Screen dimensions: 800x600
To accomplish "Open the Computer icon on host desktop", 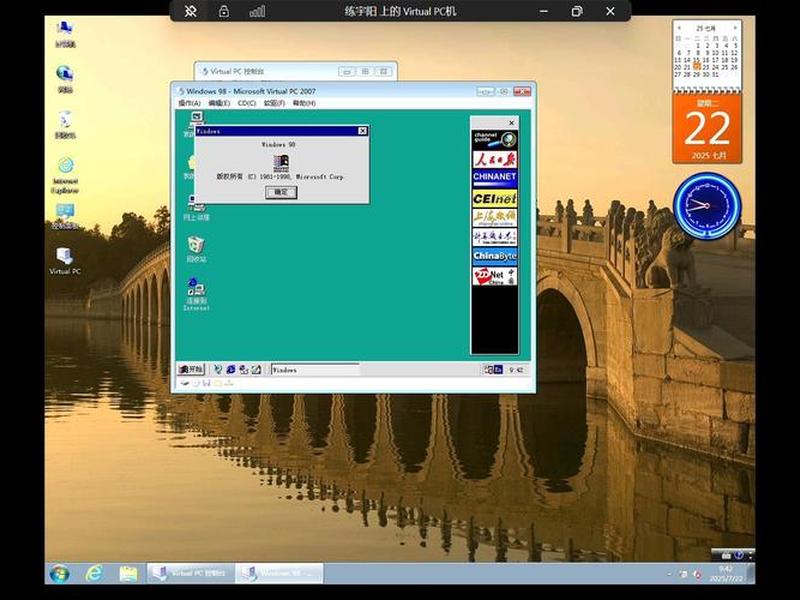I will pyautogui.click(x=65, y=34).
